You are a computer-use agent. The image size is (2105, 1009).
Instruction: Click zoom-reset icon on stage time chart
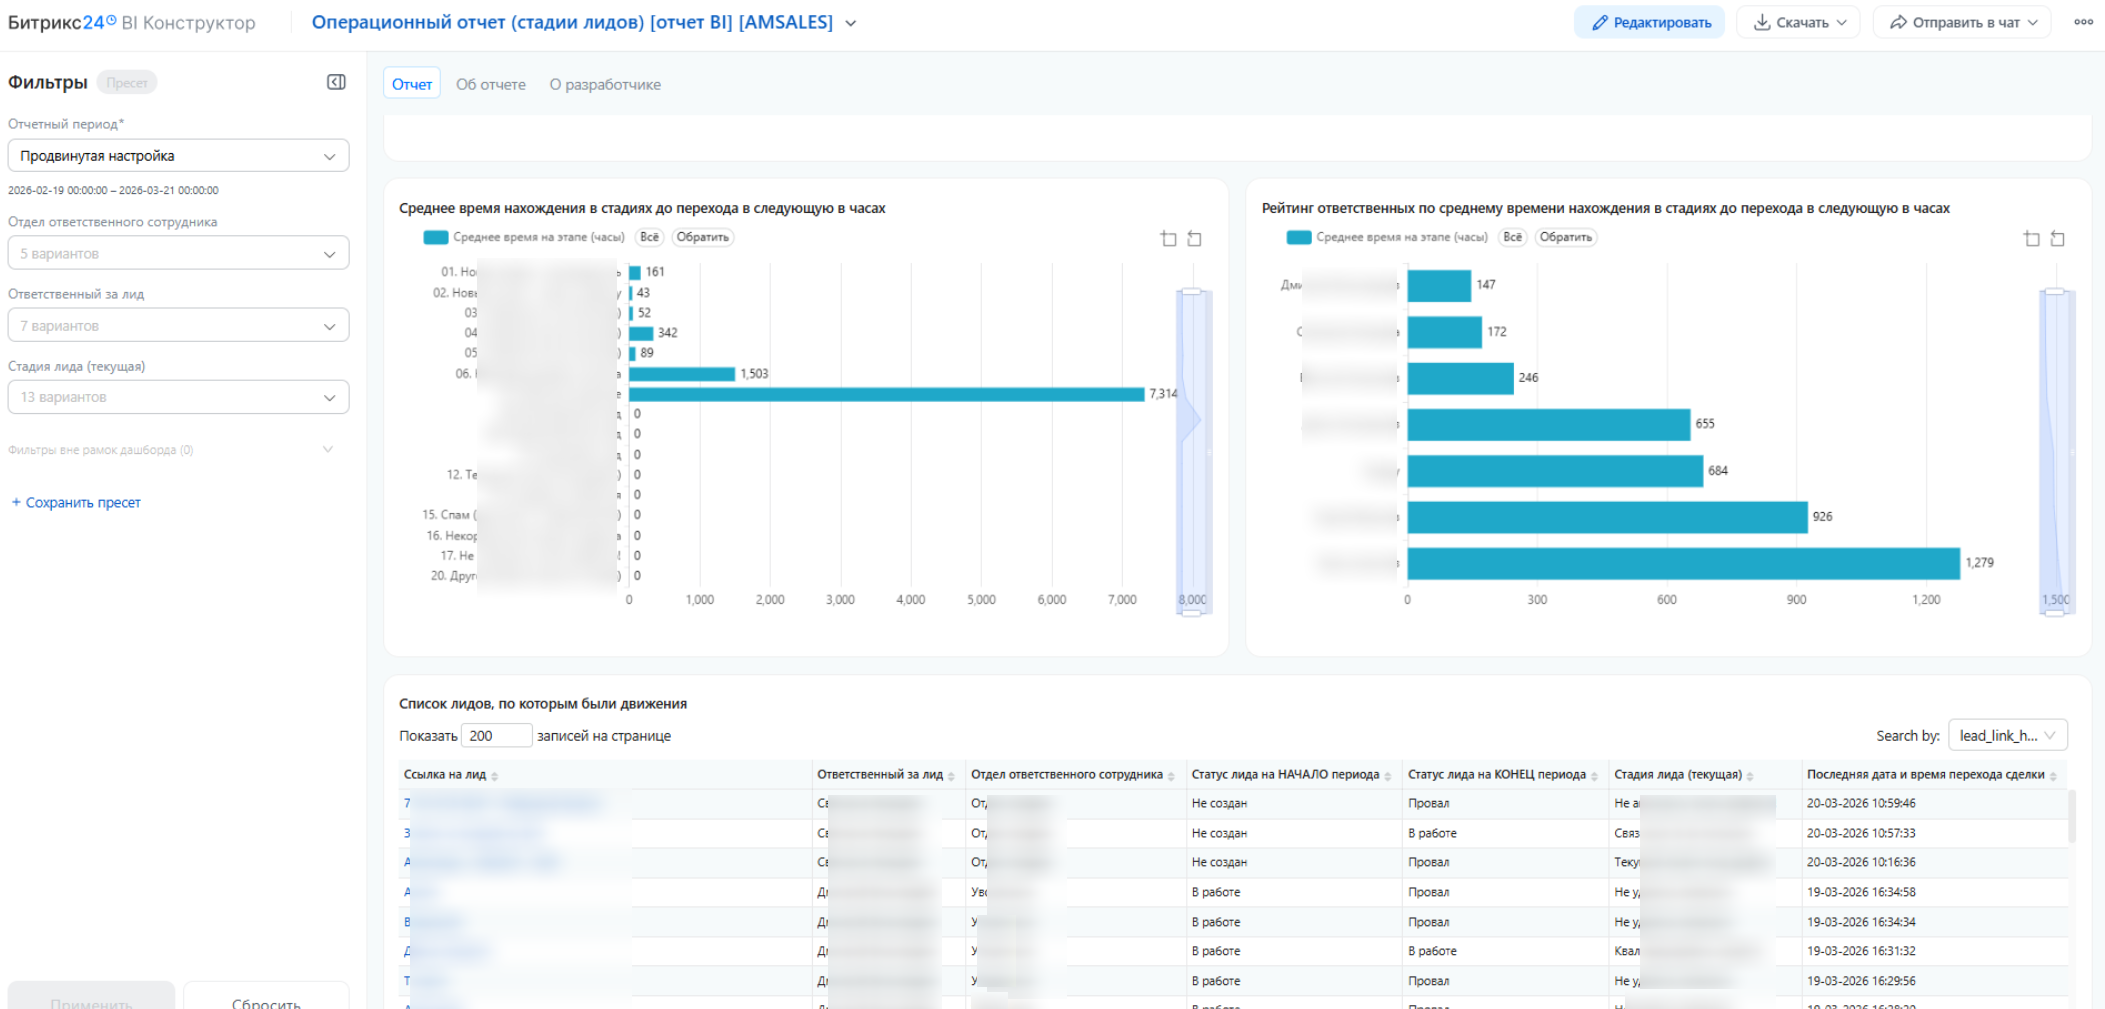point(1194,238)
